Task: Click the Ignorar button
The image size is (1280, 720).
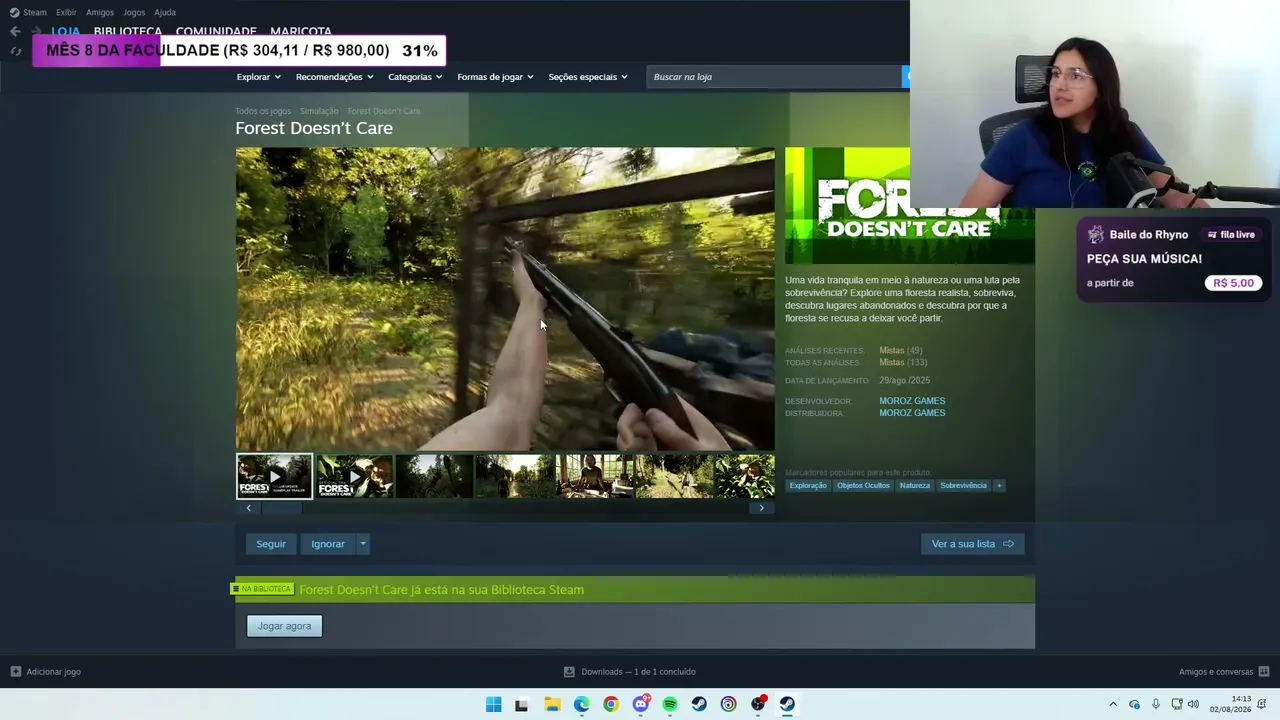Action: tap(328, 544)
